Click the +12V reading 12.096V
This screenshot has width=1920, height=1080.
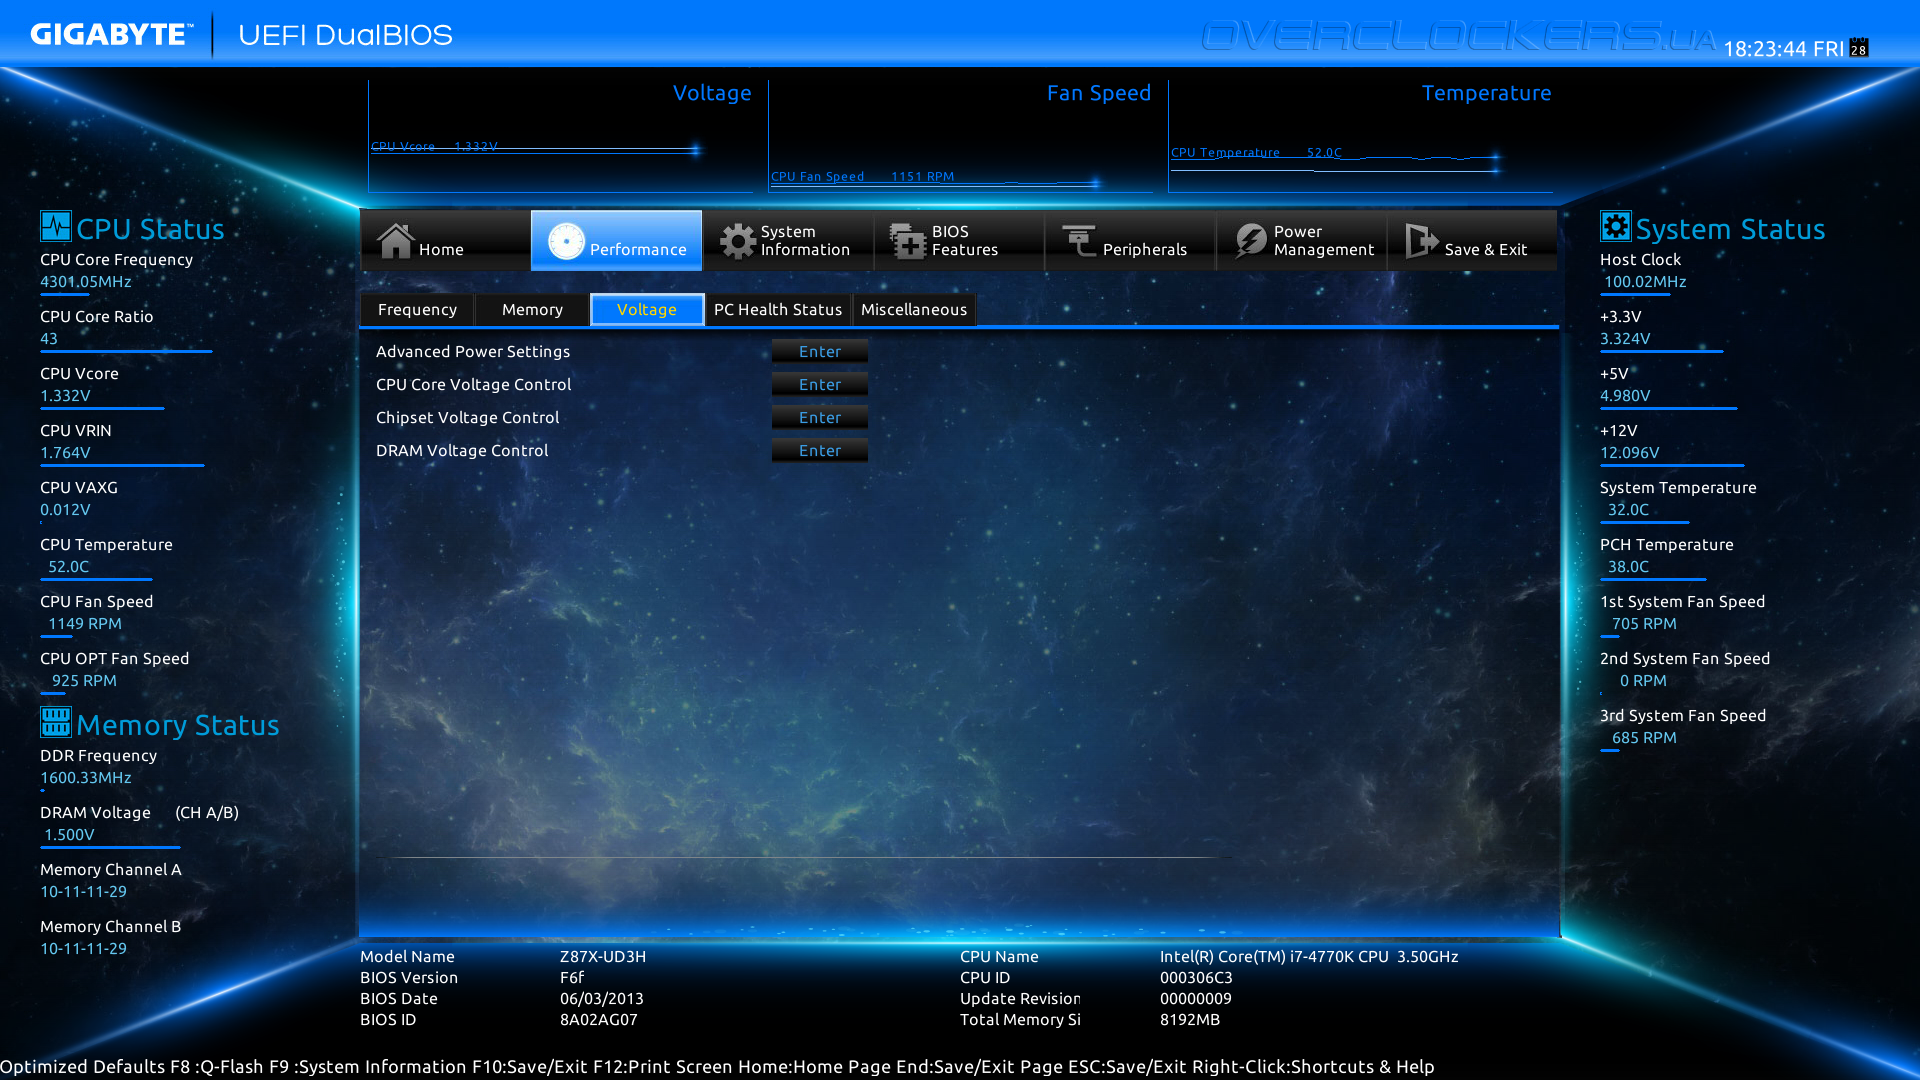pos(1630,452)
